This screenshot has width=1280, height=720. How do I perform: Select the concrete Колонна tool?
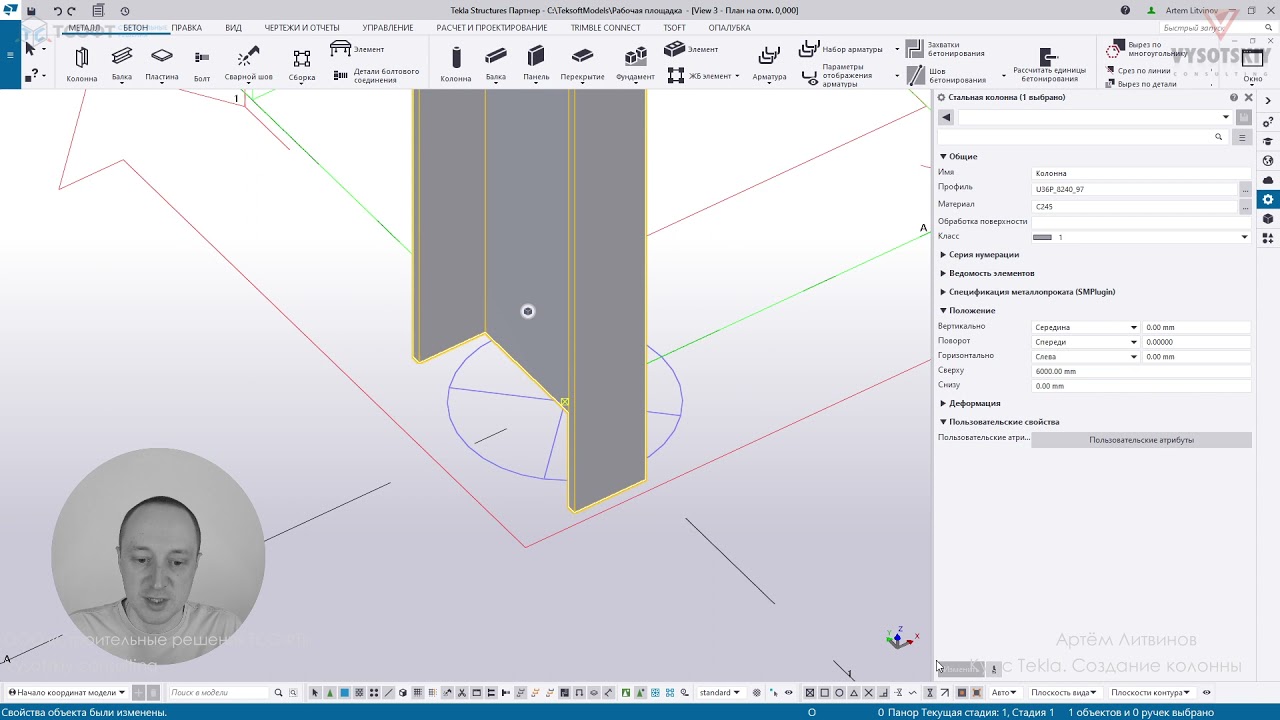pos(456,64)
